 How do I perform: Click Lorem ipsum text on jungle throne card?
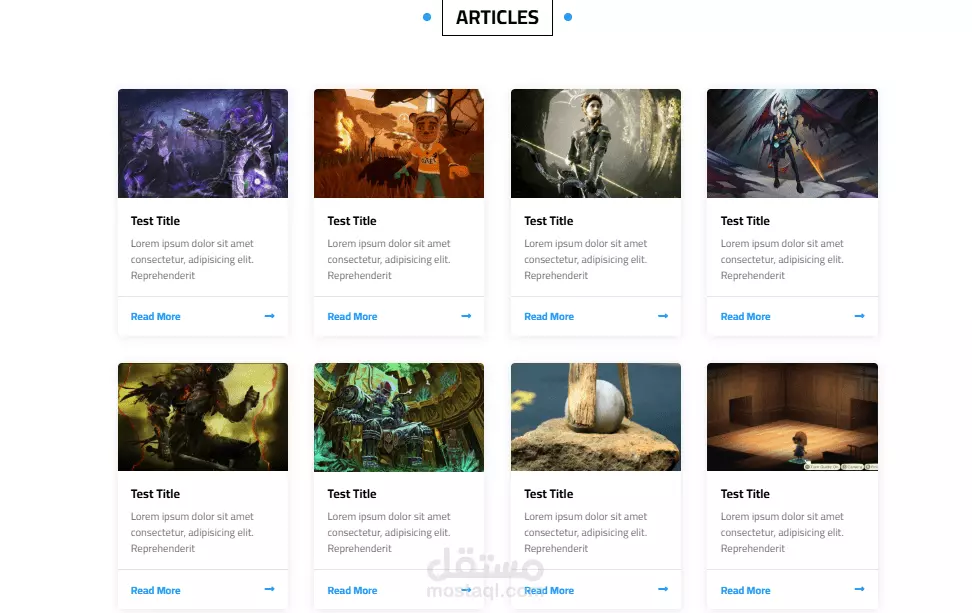click(389, 532)
